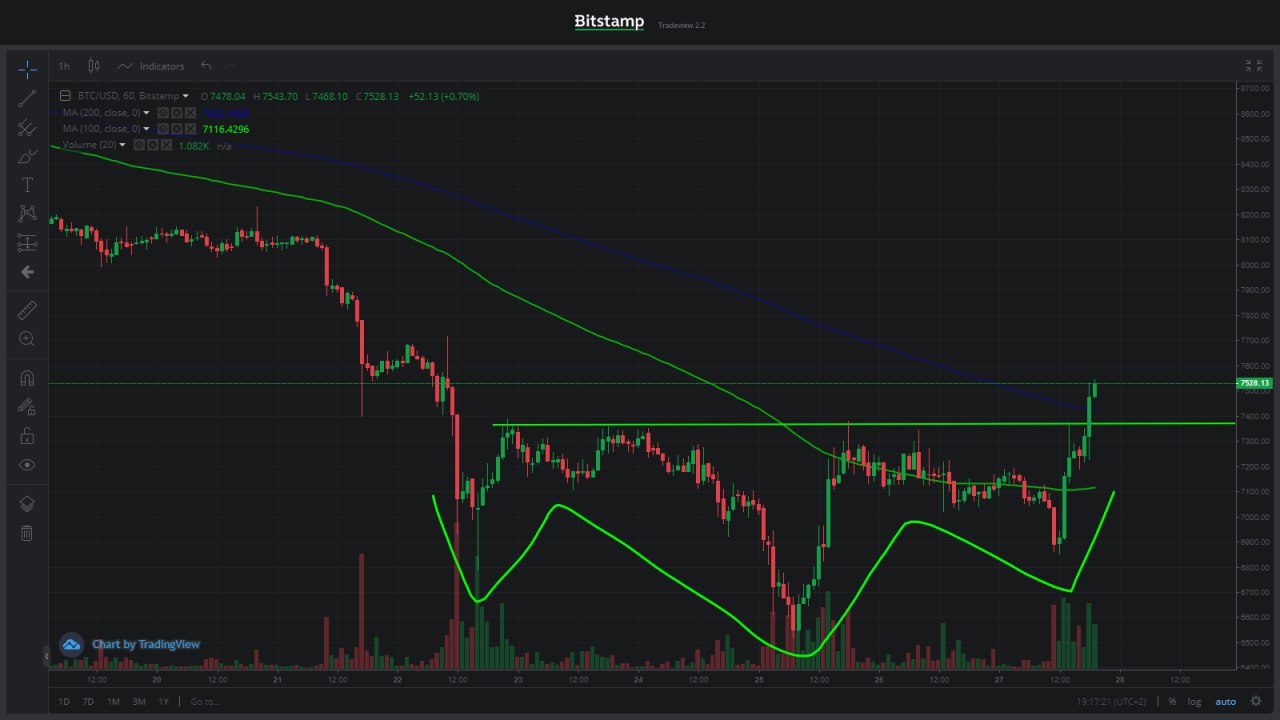Toggle lock all drawing tools
This screenshot has width=1280, height=720.
point(27,436)
